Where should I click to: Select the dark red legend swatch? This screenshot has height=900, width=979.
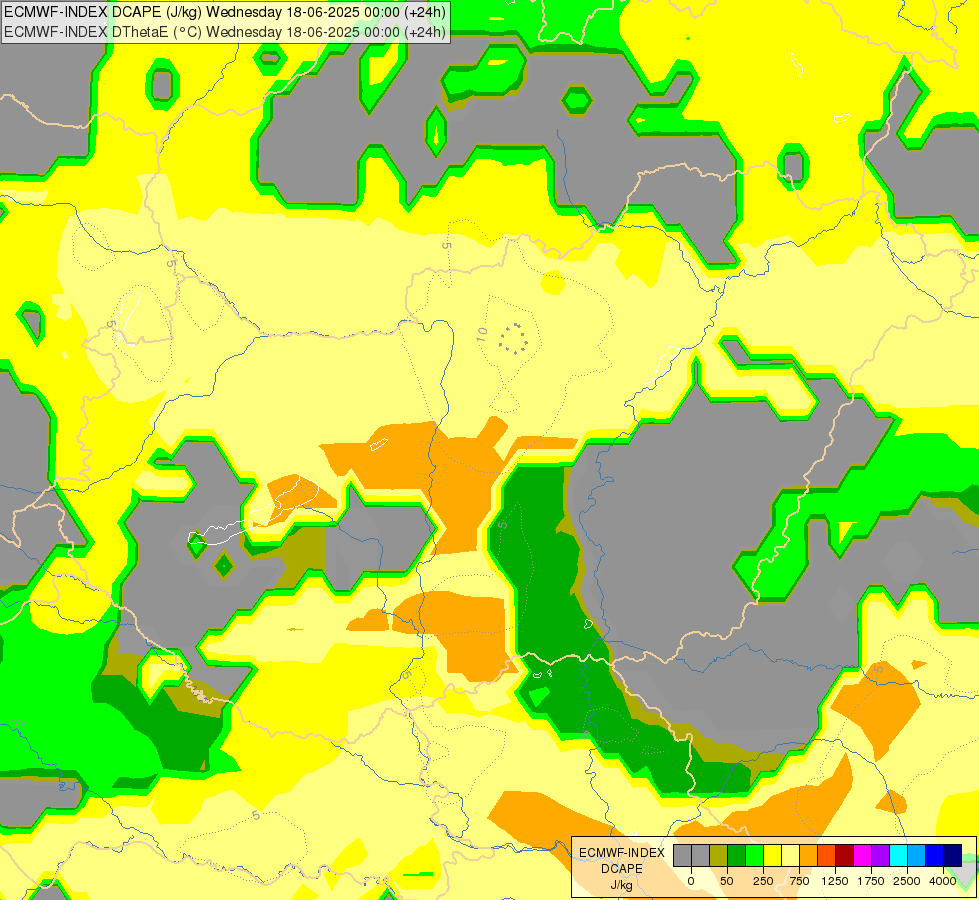[844, 855]
